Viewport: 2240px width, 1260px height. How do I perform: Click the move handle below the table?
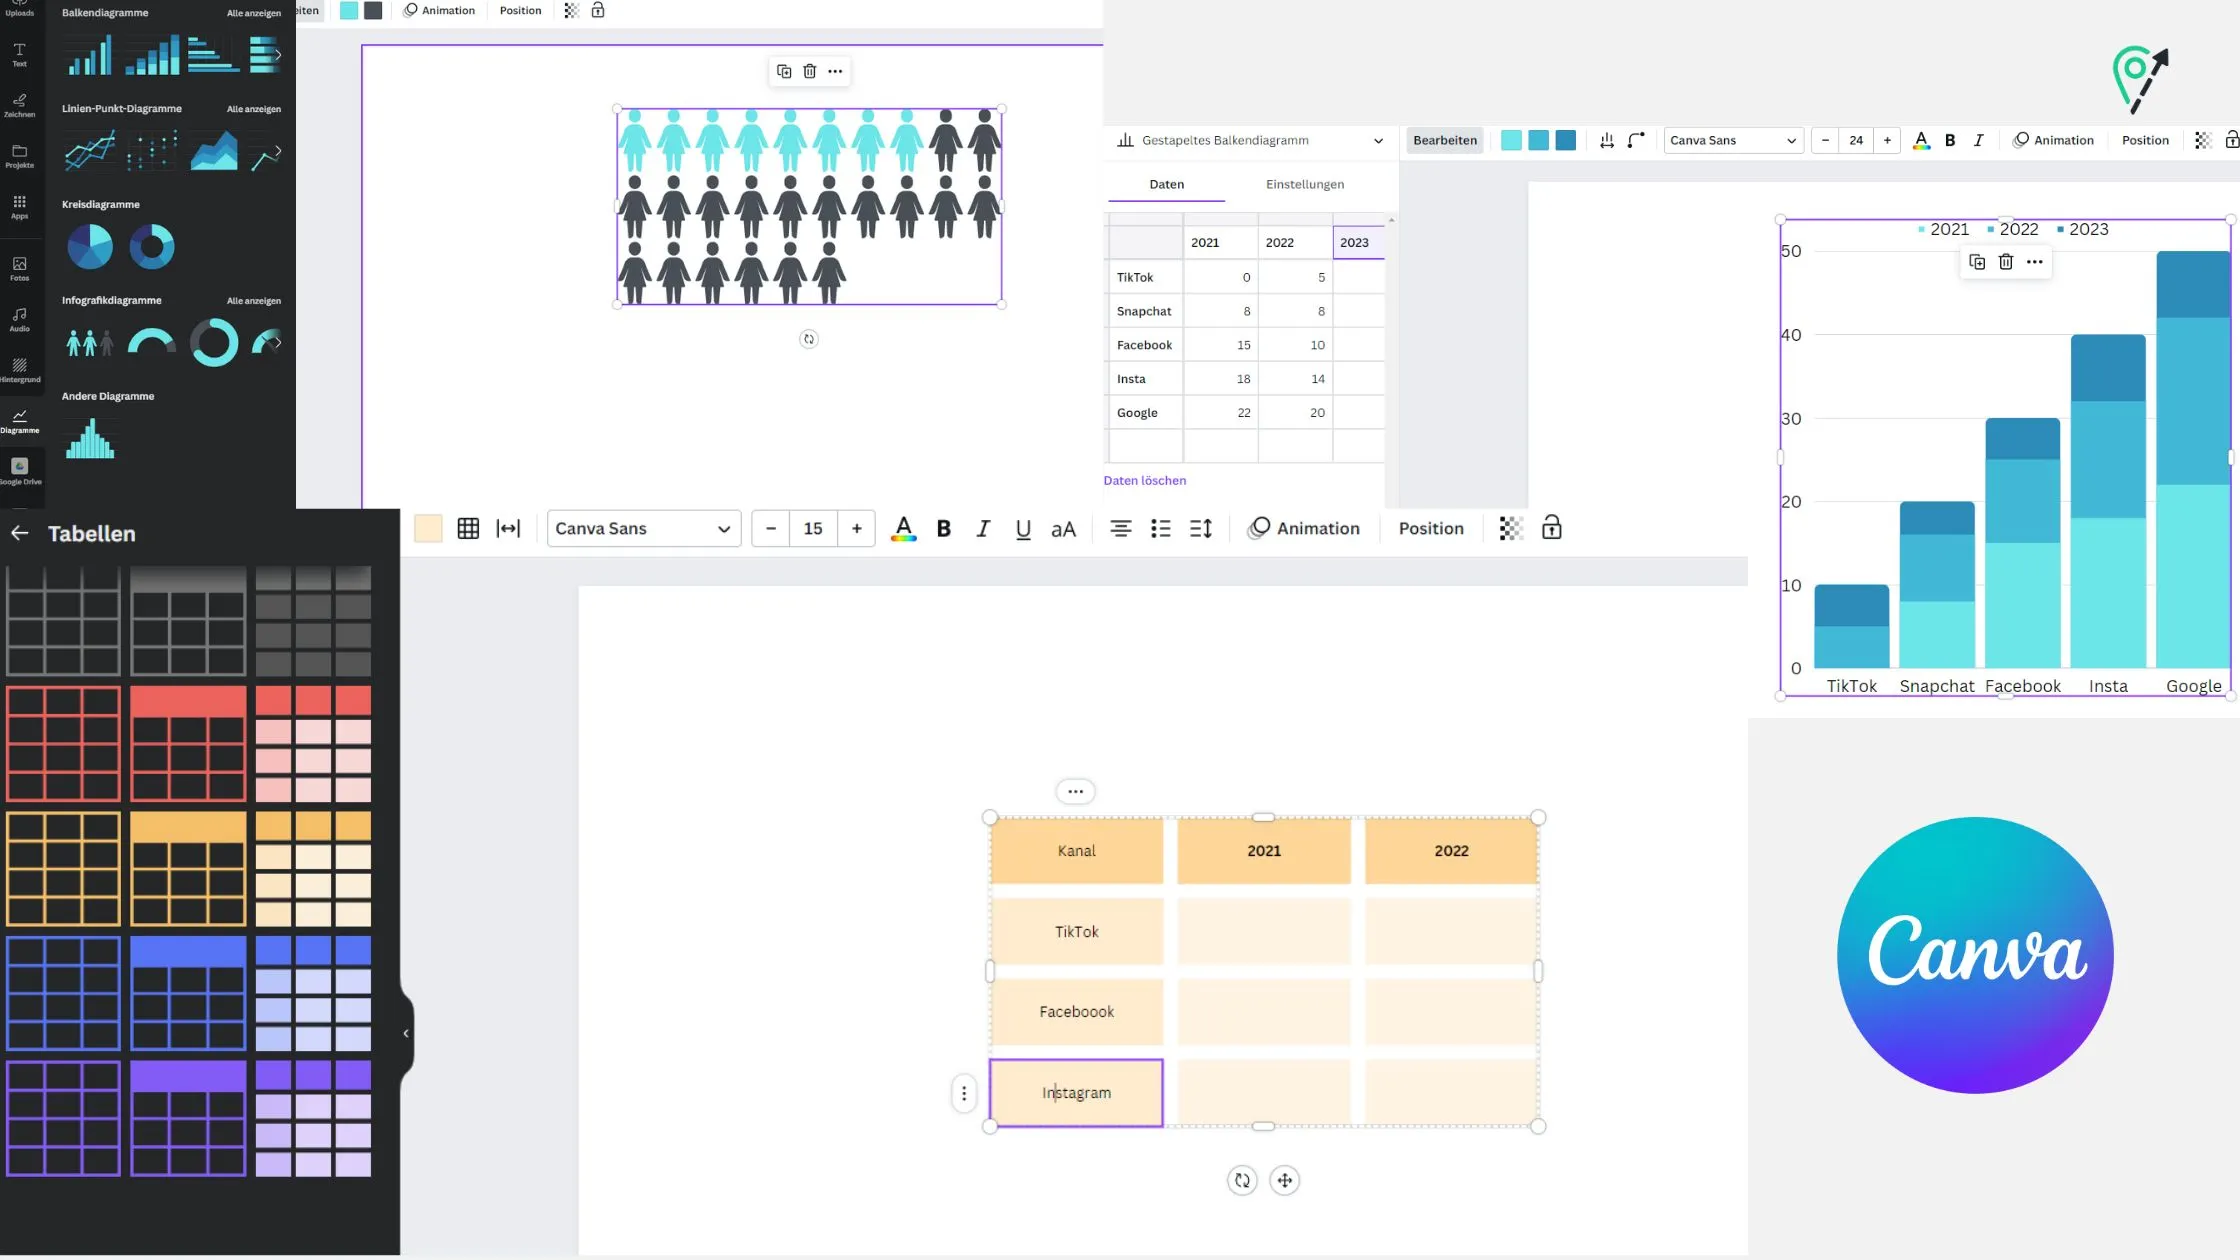tap(1285, 1180)
